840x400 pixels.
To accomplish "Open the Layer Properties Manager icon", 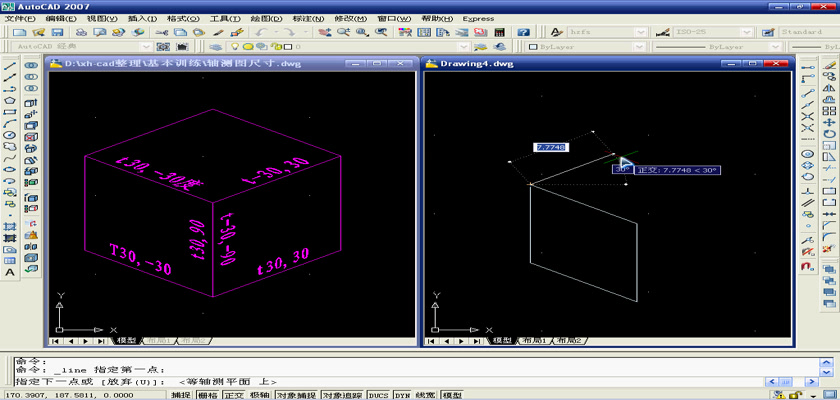I will pyautogui.click(x=215, y=47).
